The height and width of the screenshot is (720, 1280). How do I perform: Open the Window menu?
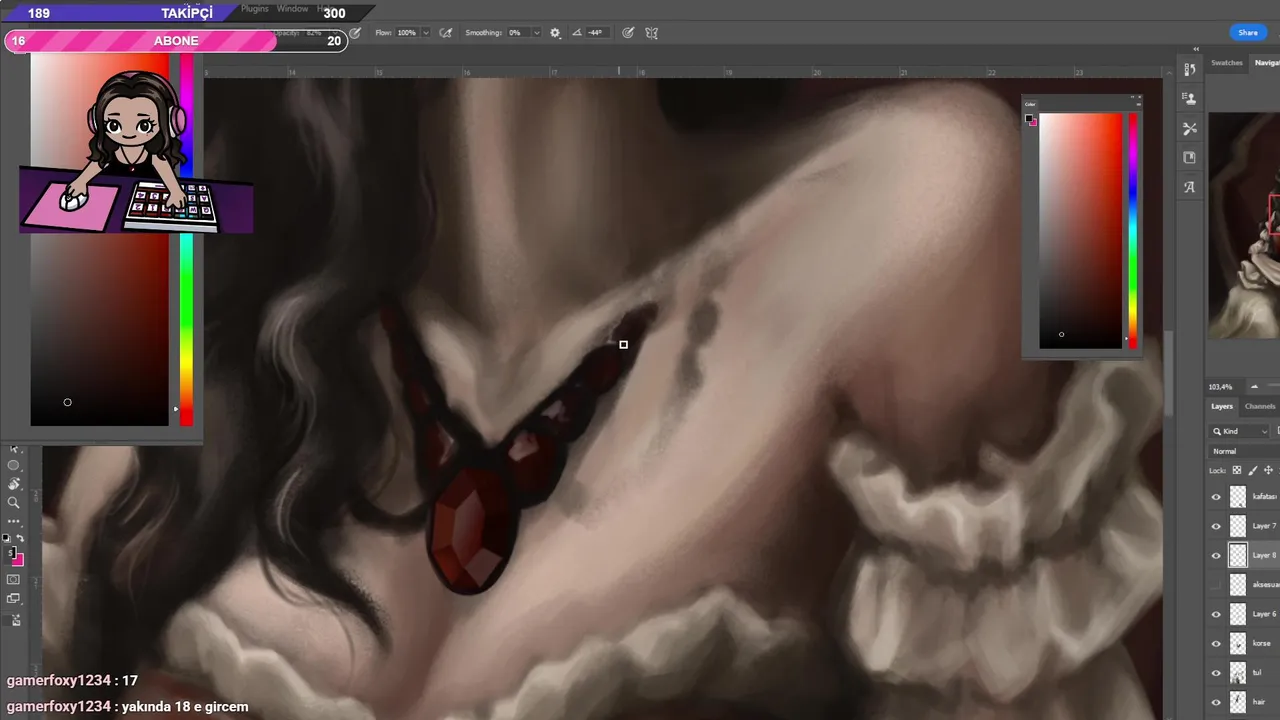pyautogui.click(x=292, y=9)
